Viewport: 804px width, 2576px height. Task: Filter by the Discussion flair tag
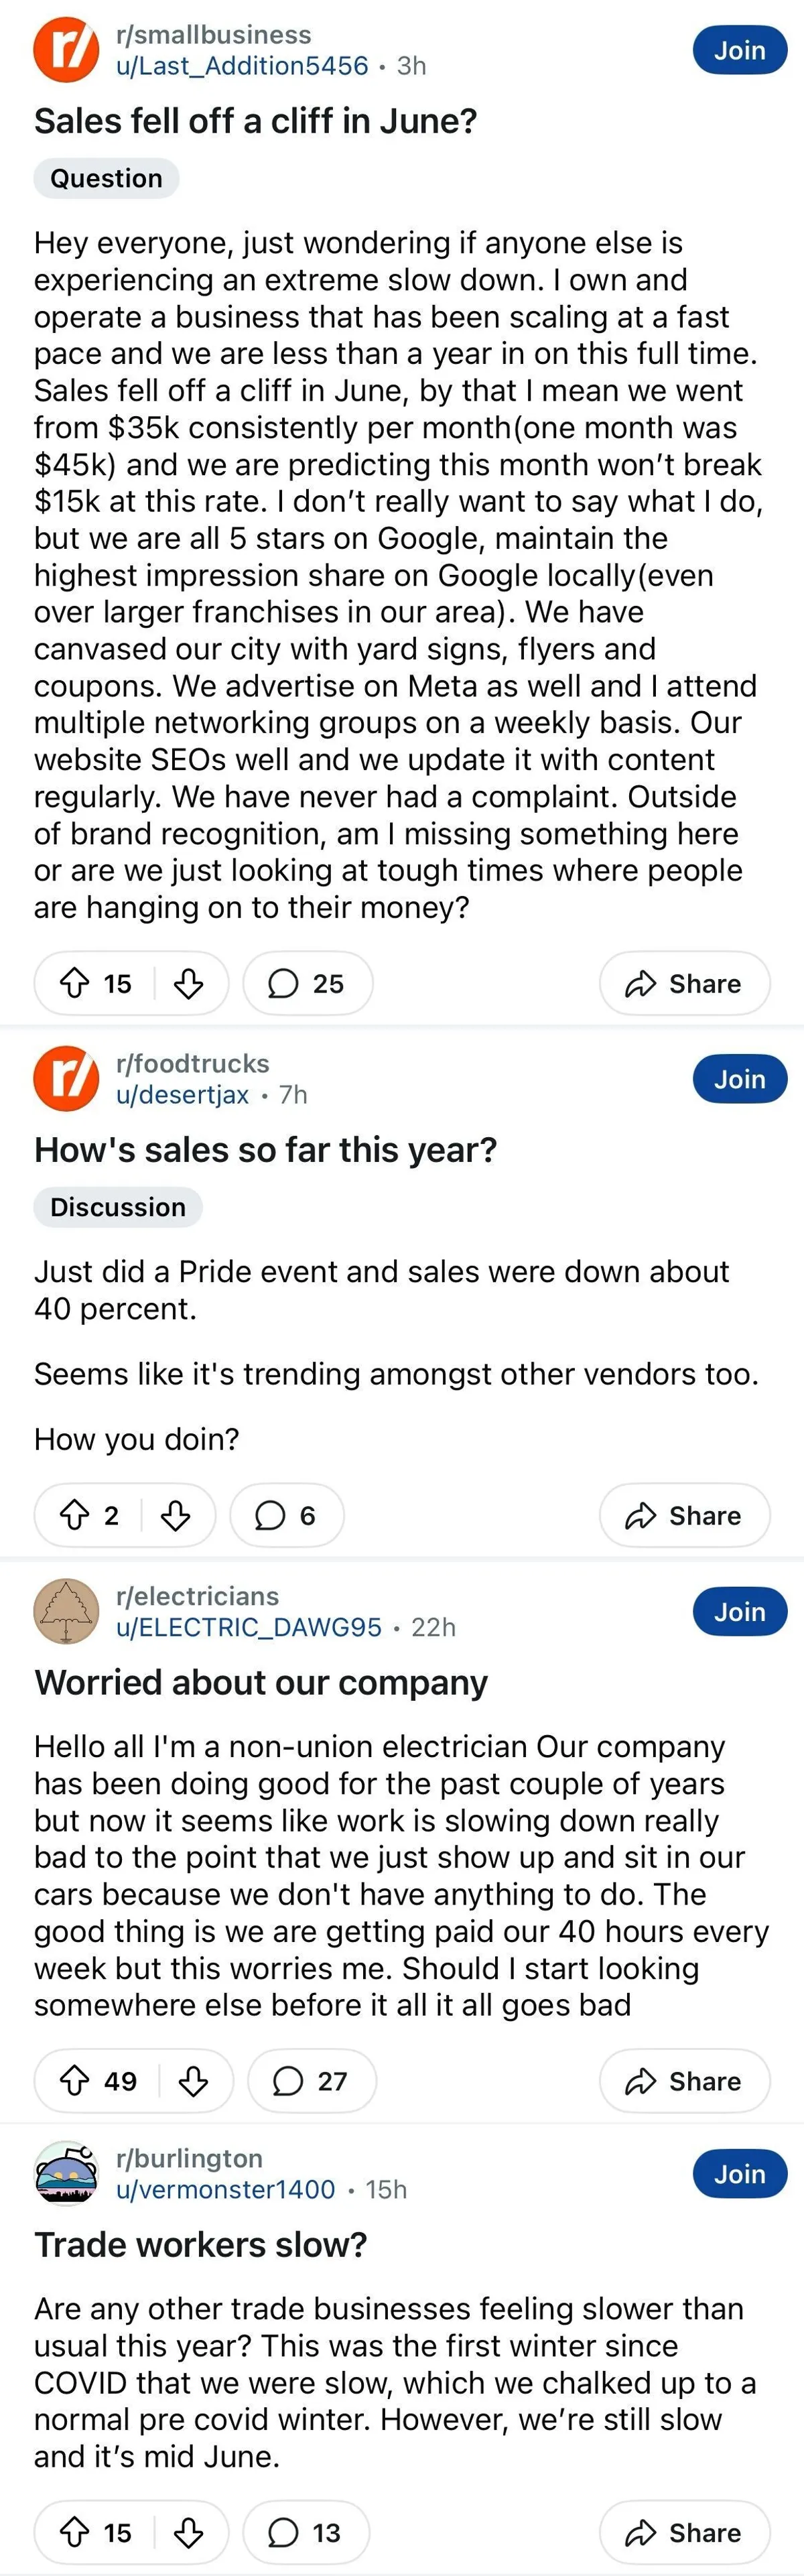118,1207
